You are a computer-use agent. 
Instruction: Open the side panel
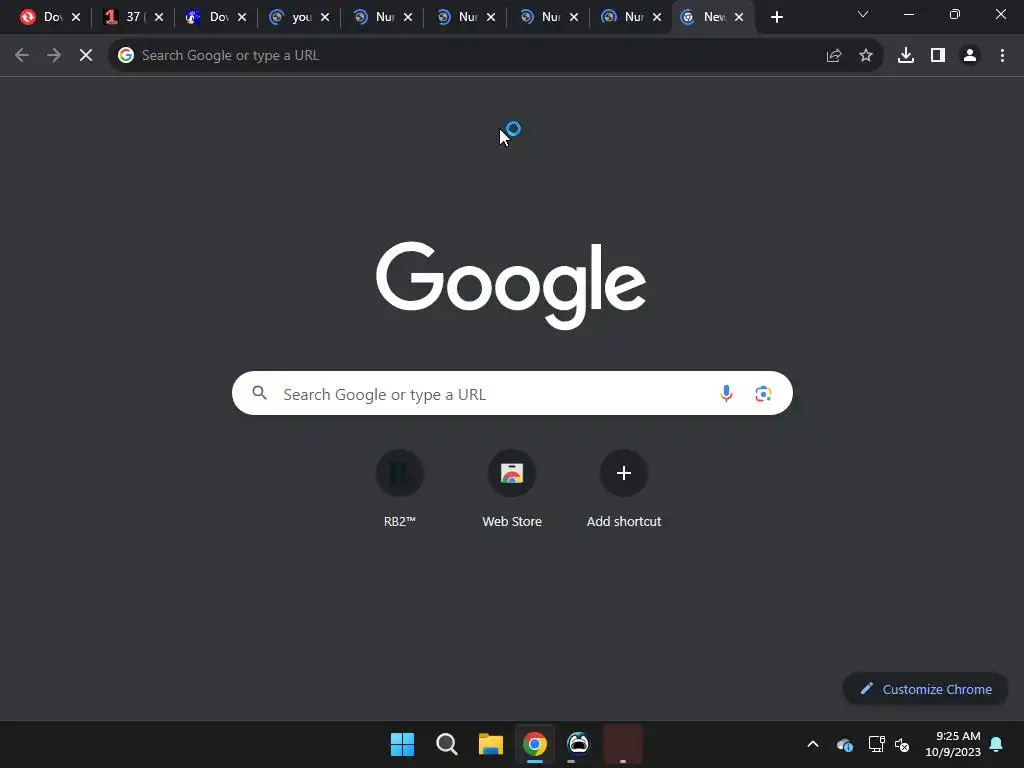(x=938, y=56)
